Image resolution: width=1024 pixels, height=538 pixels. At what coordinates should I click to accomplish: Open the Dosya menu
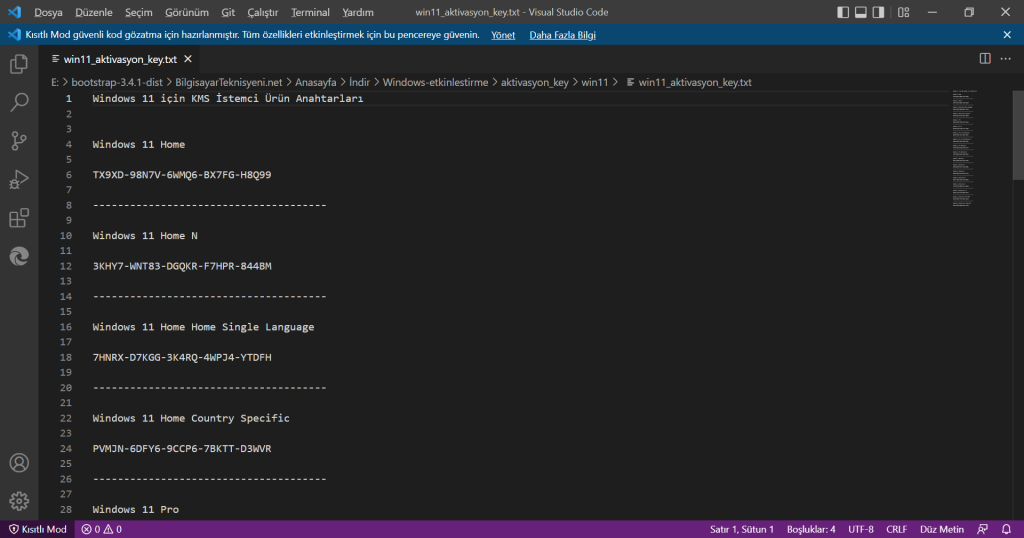48,12
